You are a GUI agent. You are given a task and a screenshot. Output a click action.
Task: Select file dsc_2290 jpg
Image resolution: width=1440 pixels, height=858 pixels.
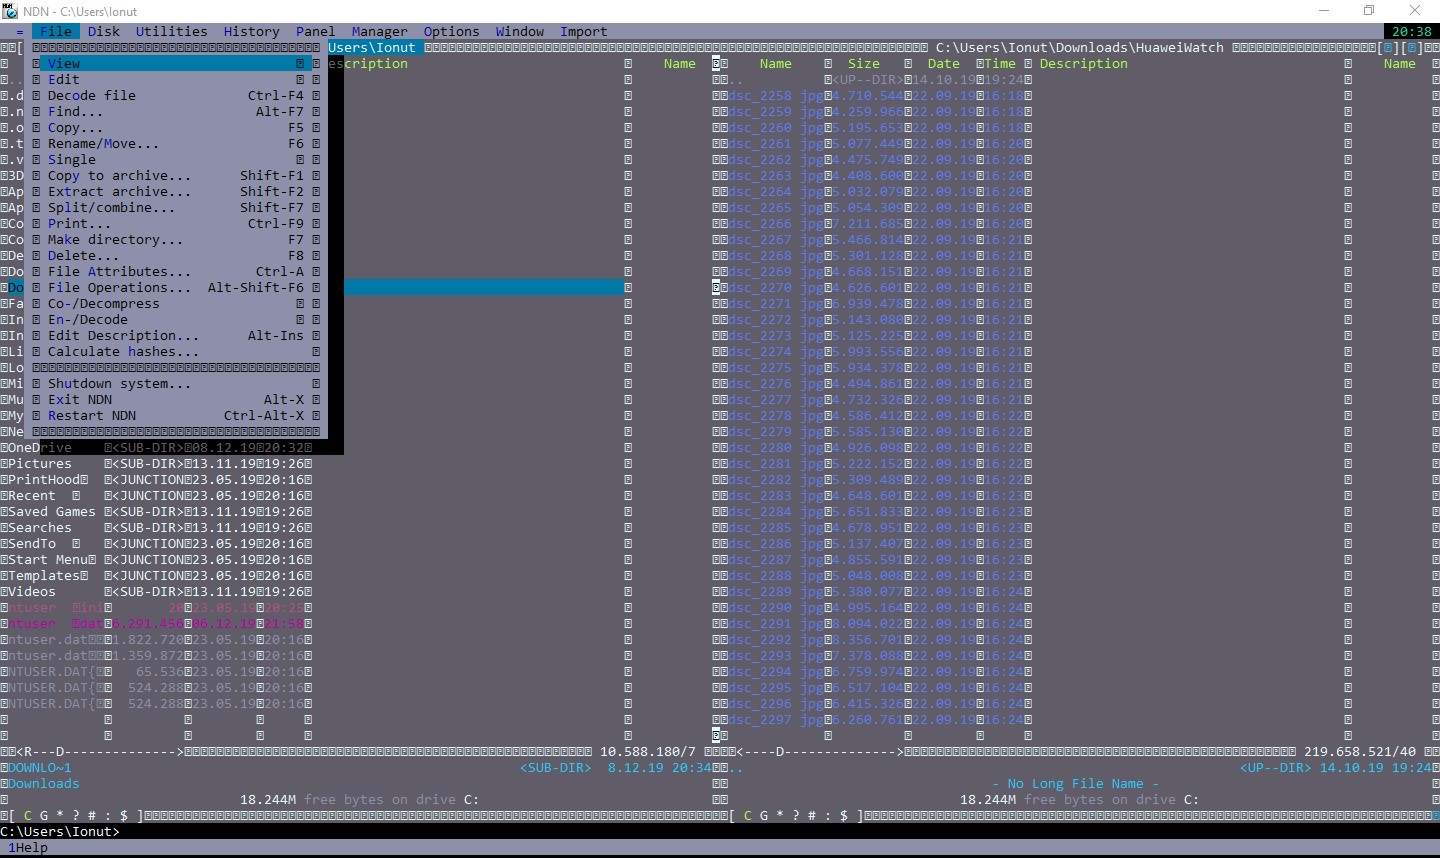(x=776, y=607)
